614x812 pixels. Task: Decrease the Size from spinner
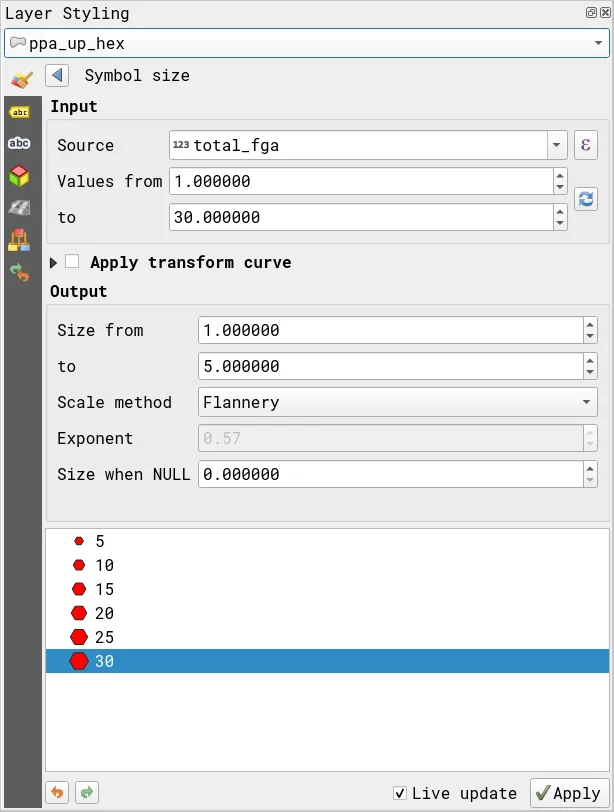point(590,336)
